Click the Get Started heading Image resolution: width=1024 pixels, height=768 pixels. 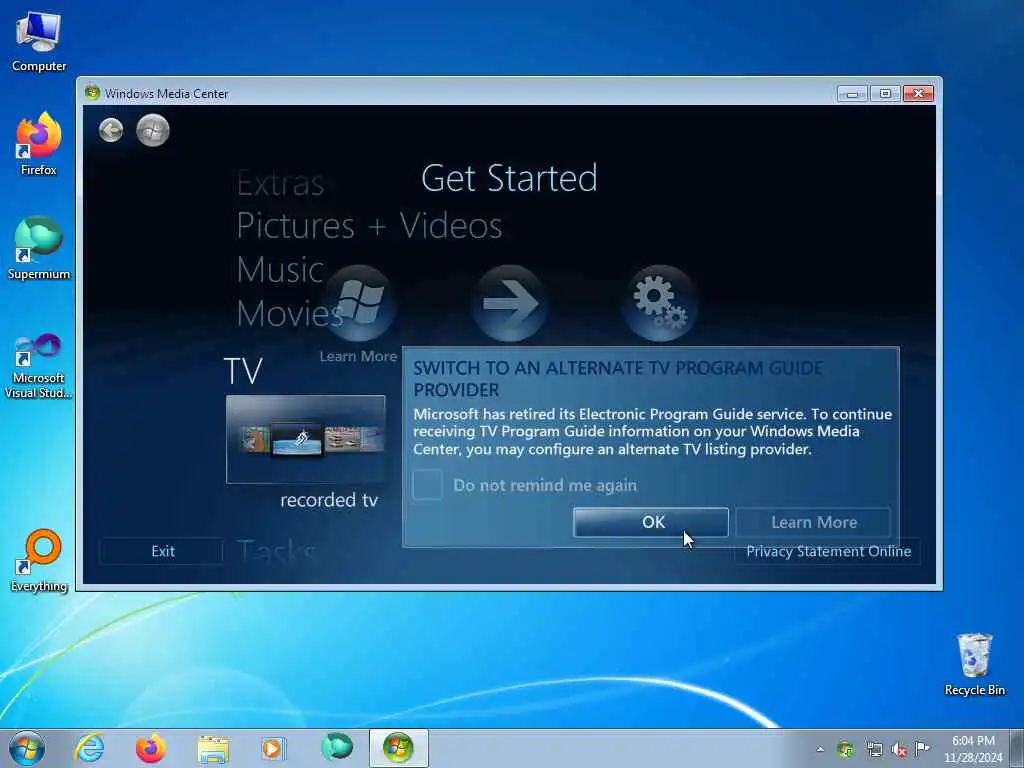(509, 178)
